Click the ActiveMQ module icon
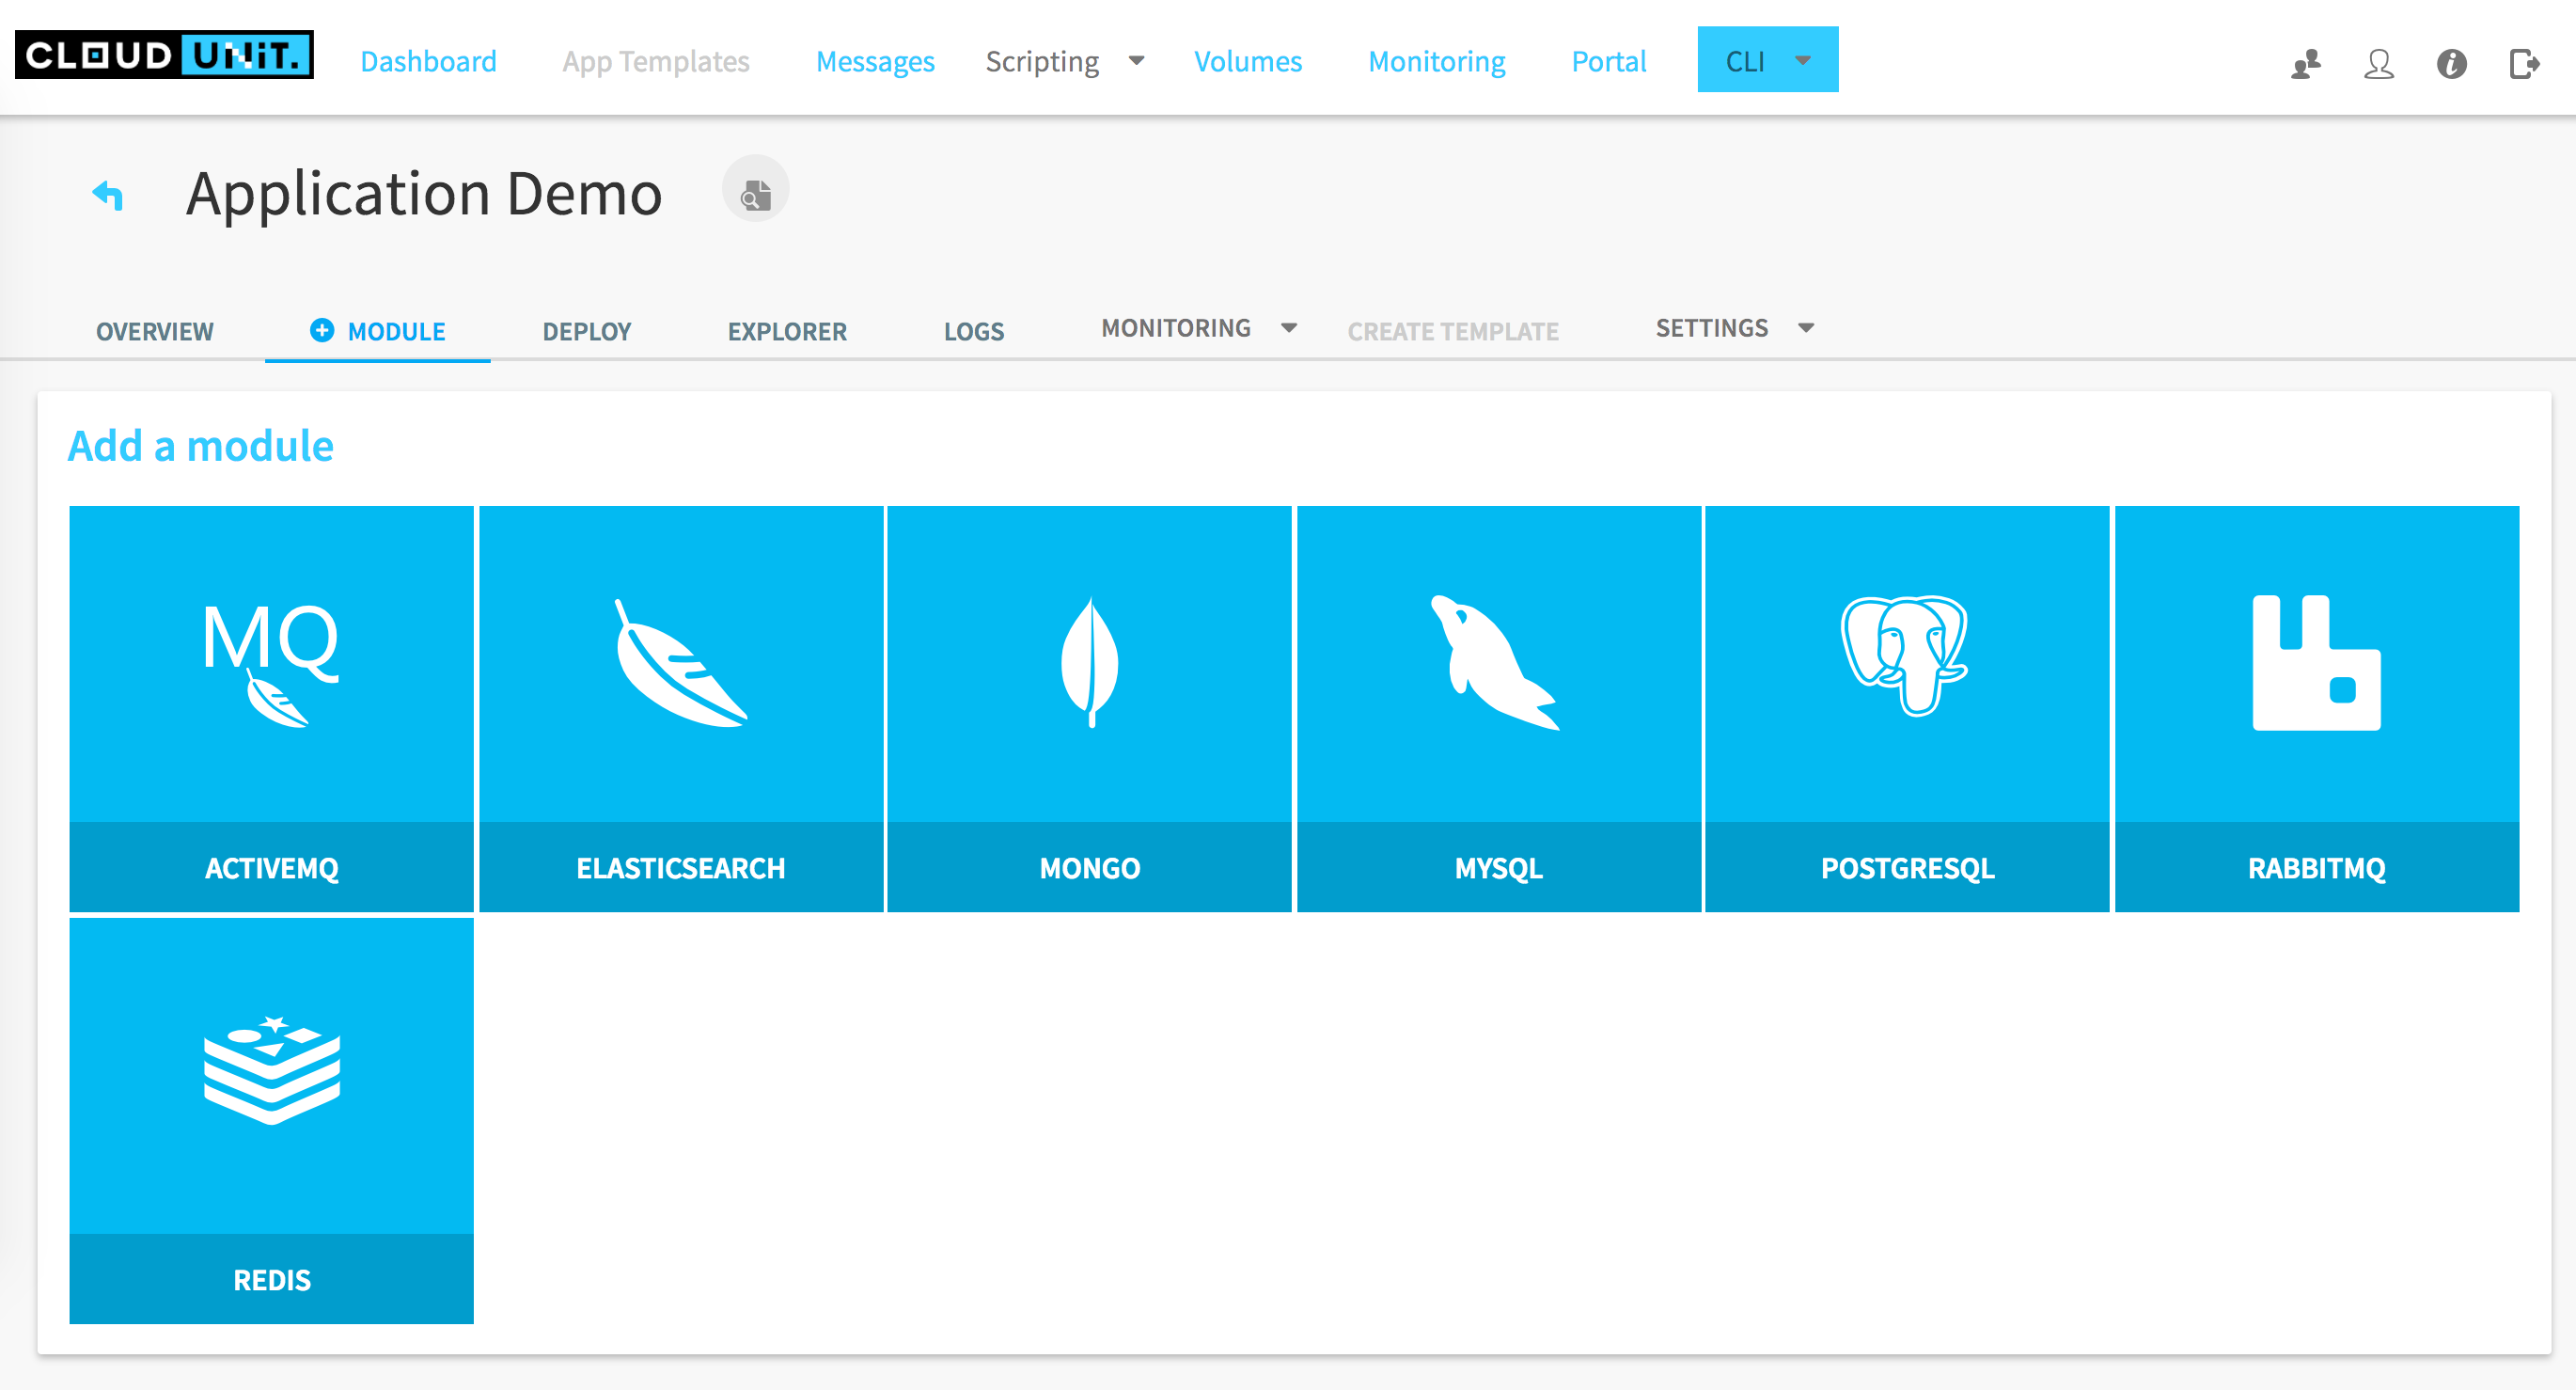Screen dimensions: 2576x1390 271,662
